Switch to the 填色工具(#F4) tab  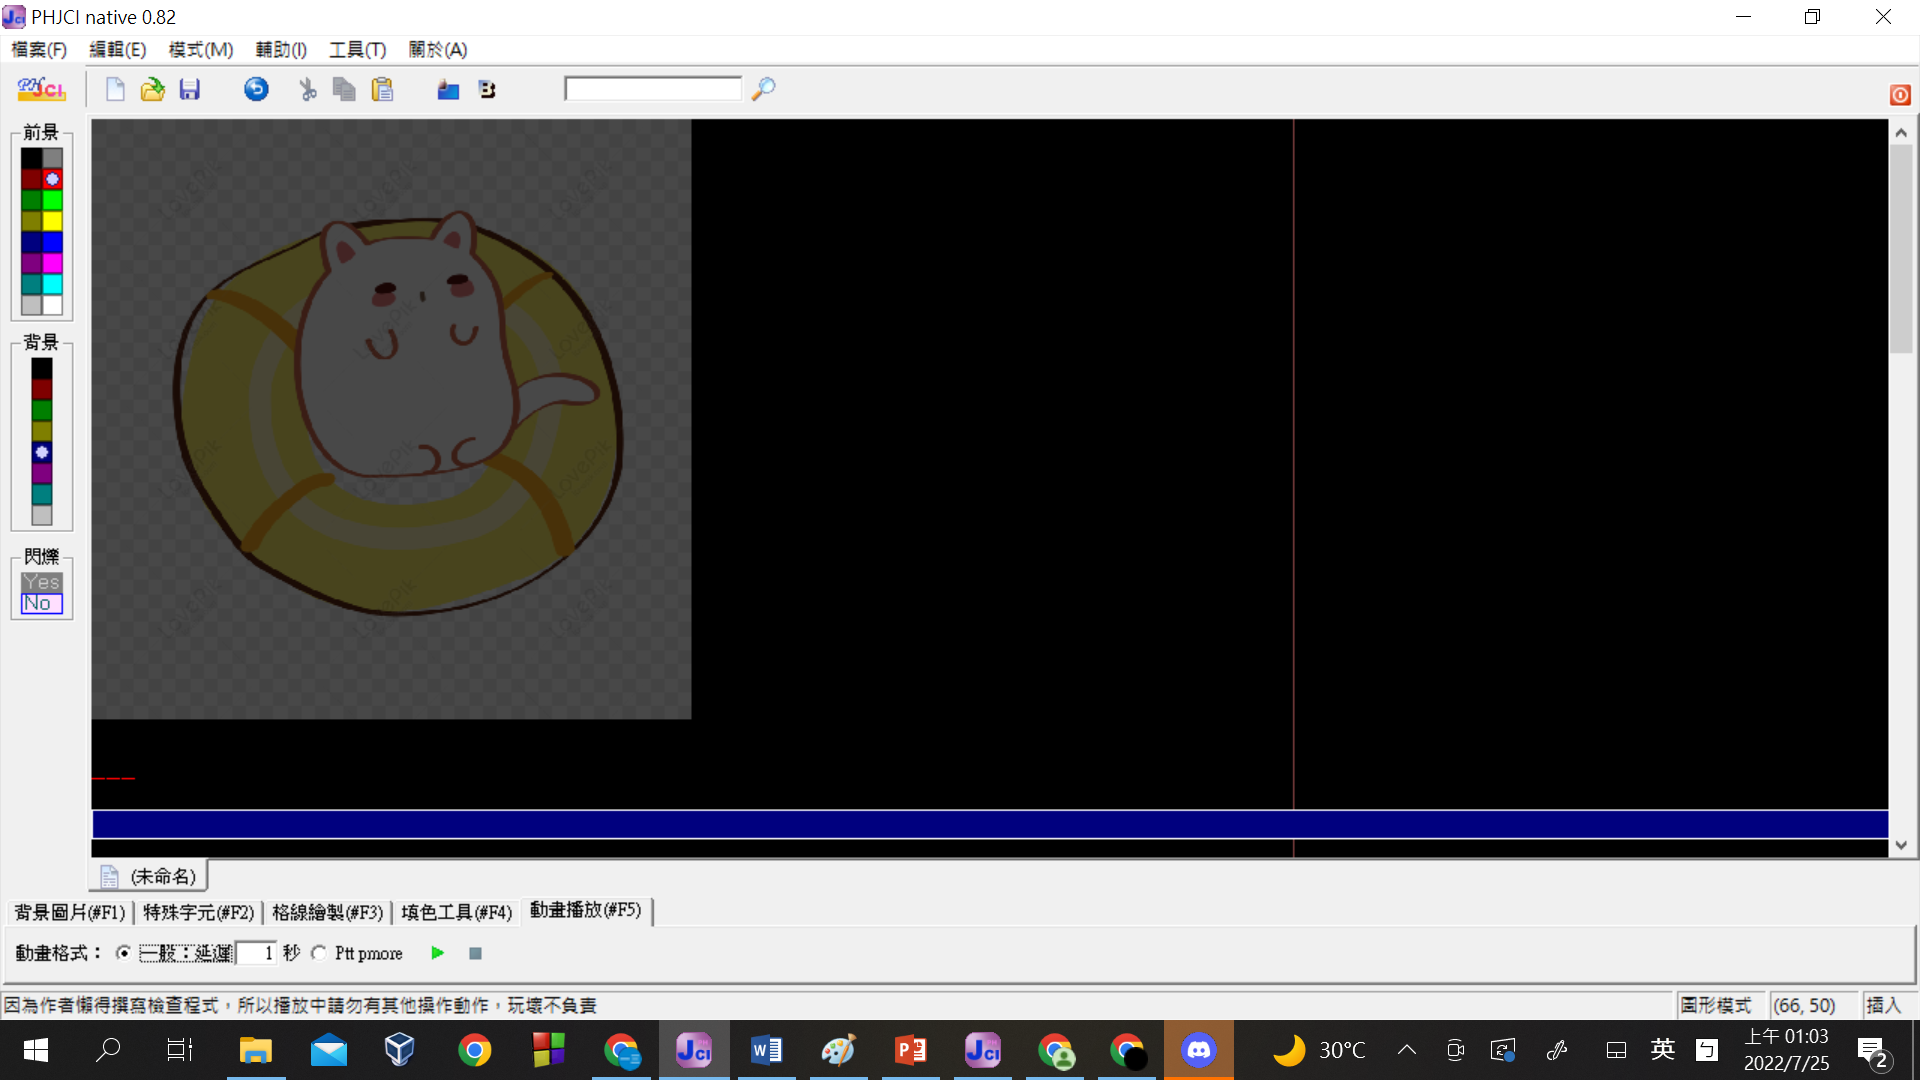[x=456, y=912]
